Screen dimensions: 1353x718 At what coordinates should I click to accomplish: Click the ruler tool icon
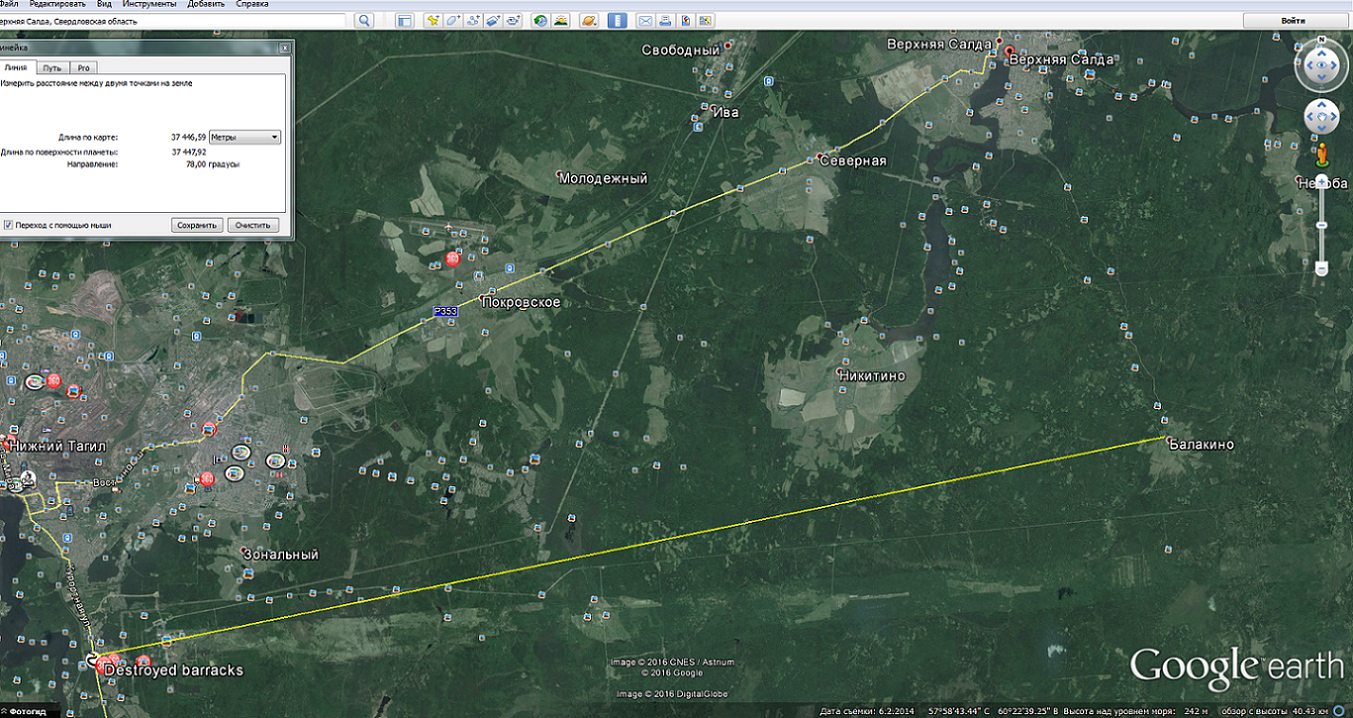(x=618, y=21)
